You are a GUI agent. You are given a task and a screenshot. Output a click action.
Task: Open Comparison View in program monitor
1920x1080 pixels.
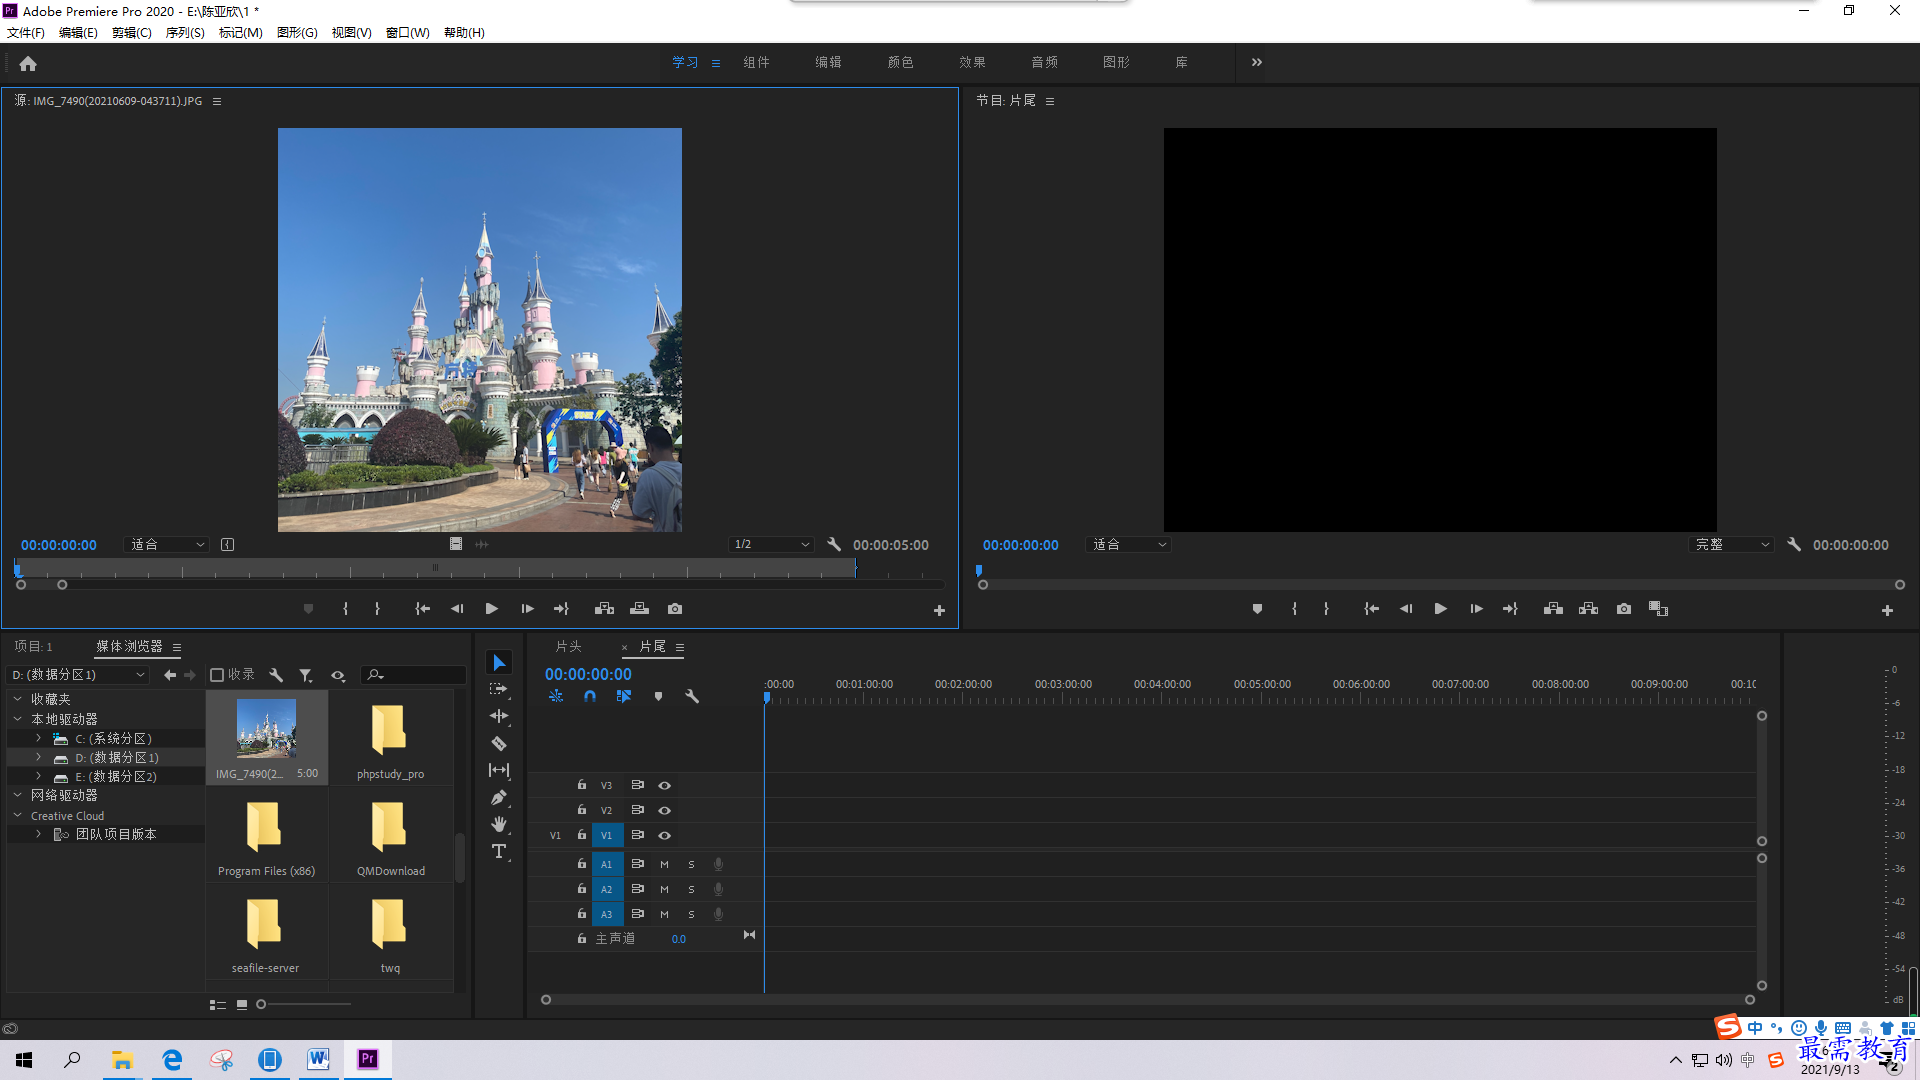point(1658,608)
